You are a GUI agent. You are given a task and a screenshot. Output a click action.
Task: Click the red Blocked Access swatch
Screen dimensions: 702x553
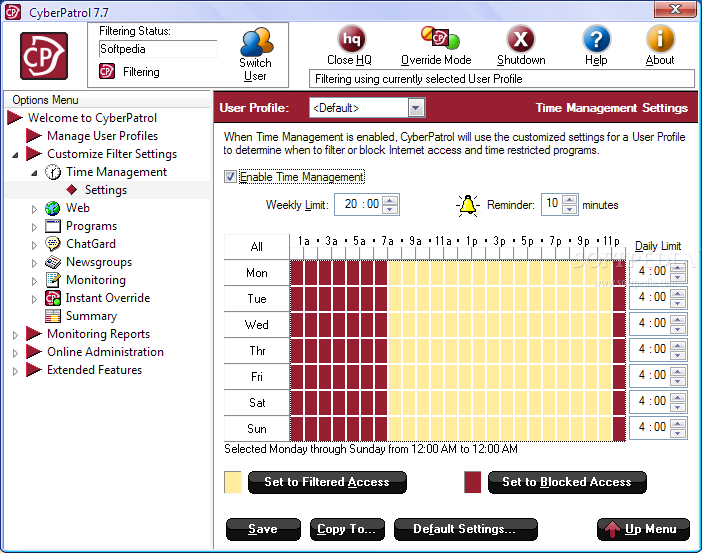[x=473, y=482]
